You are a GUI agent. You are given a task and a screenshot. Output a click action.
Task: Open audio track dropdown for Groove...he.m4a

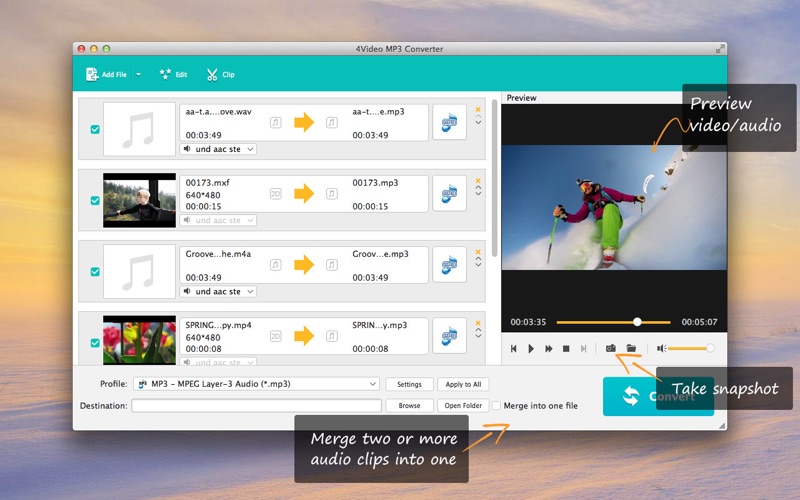tap(218, 291)
